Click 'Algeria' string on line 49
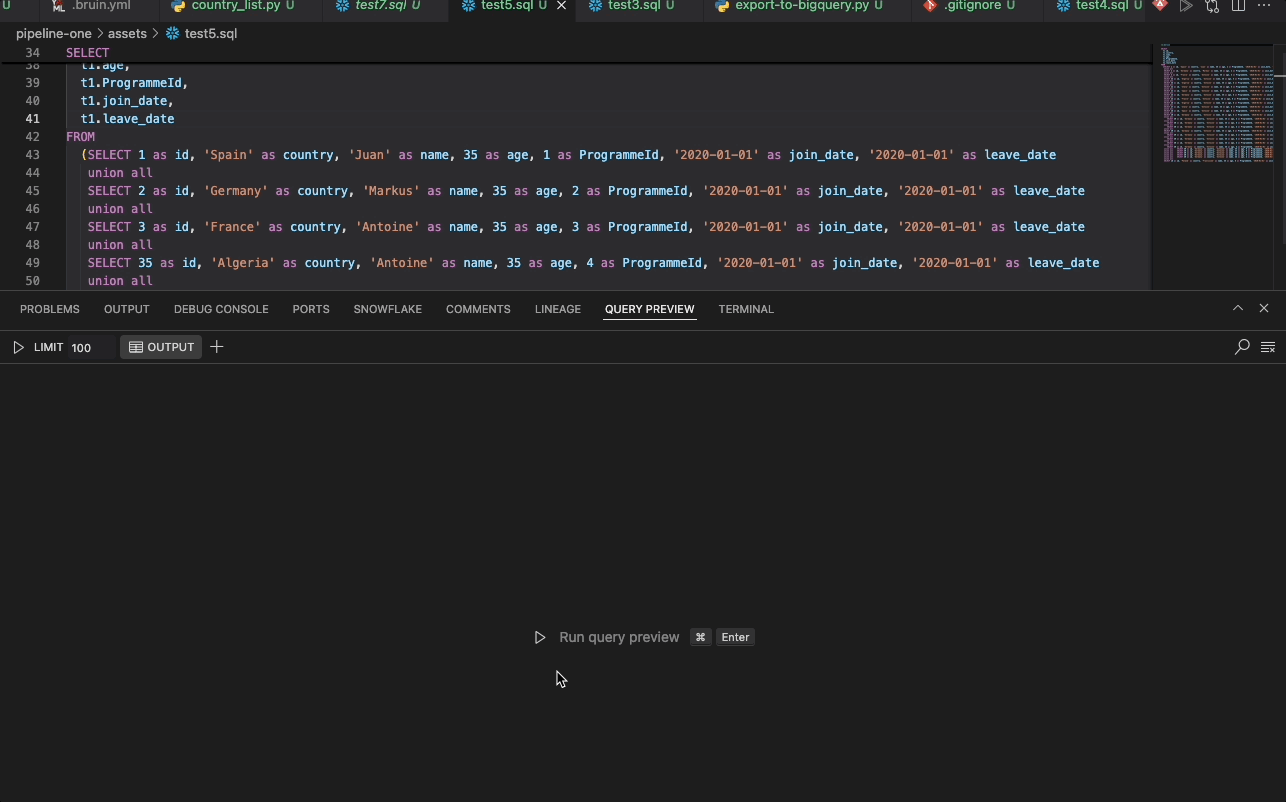The image size is (1286, 802). coord(243,263)
